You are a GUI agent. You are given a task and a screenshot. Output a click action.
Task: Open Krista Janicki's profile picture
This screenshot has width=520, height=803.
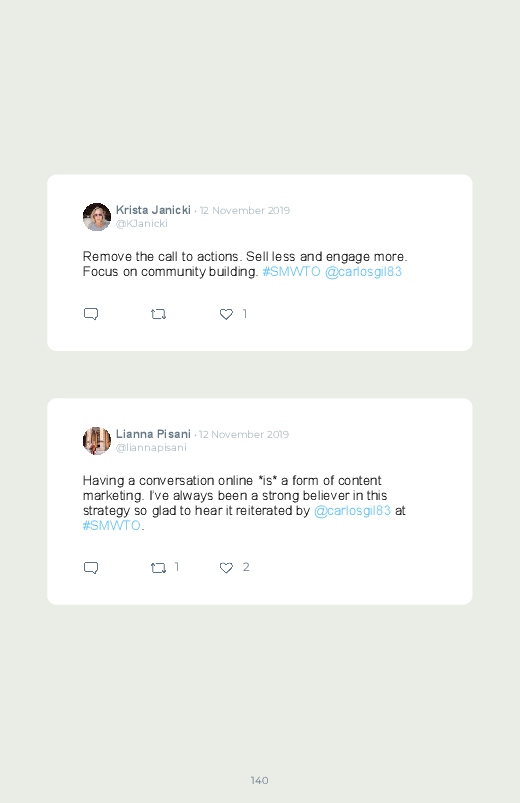click(x=97, y=217)
